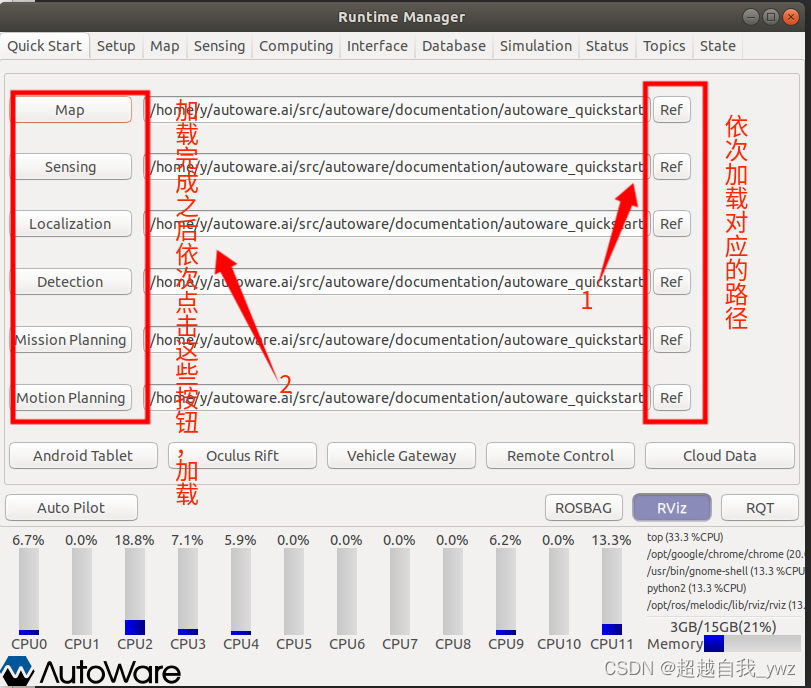Image resolution: width=811 pixels, height=688 pixels.
Task: Open the Remote Control option
Action: click(560, 455)
